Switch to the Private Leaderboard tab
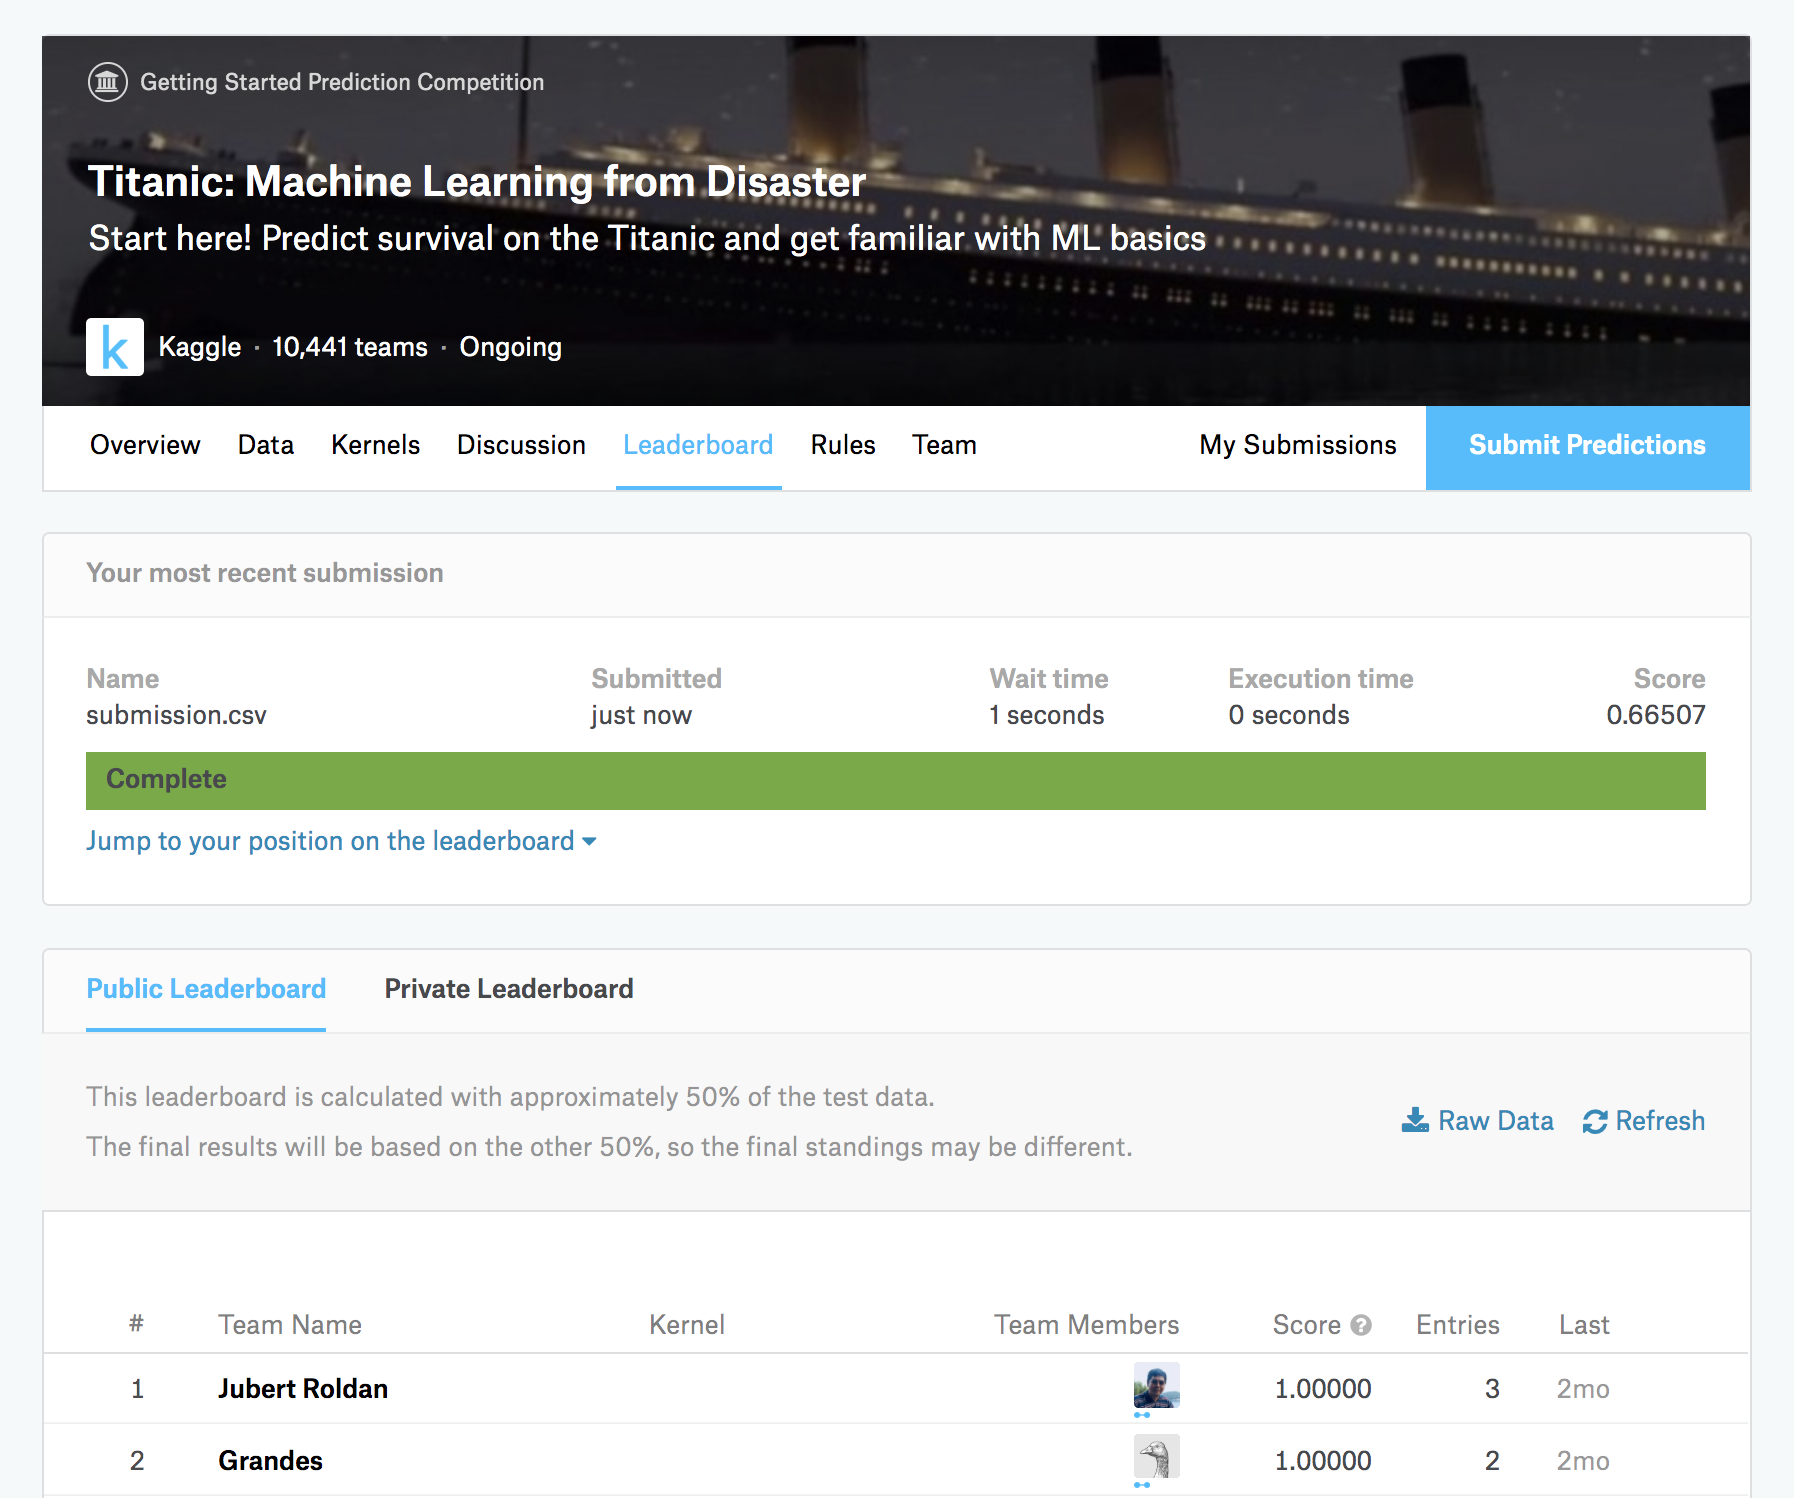1794x1498 pixels. pos(509,989)
